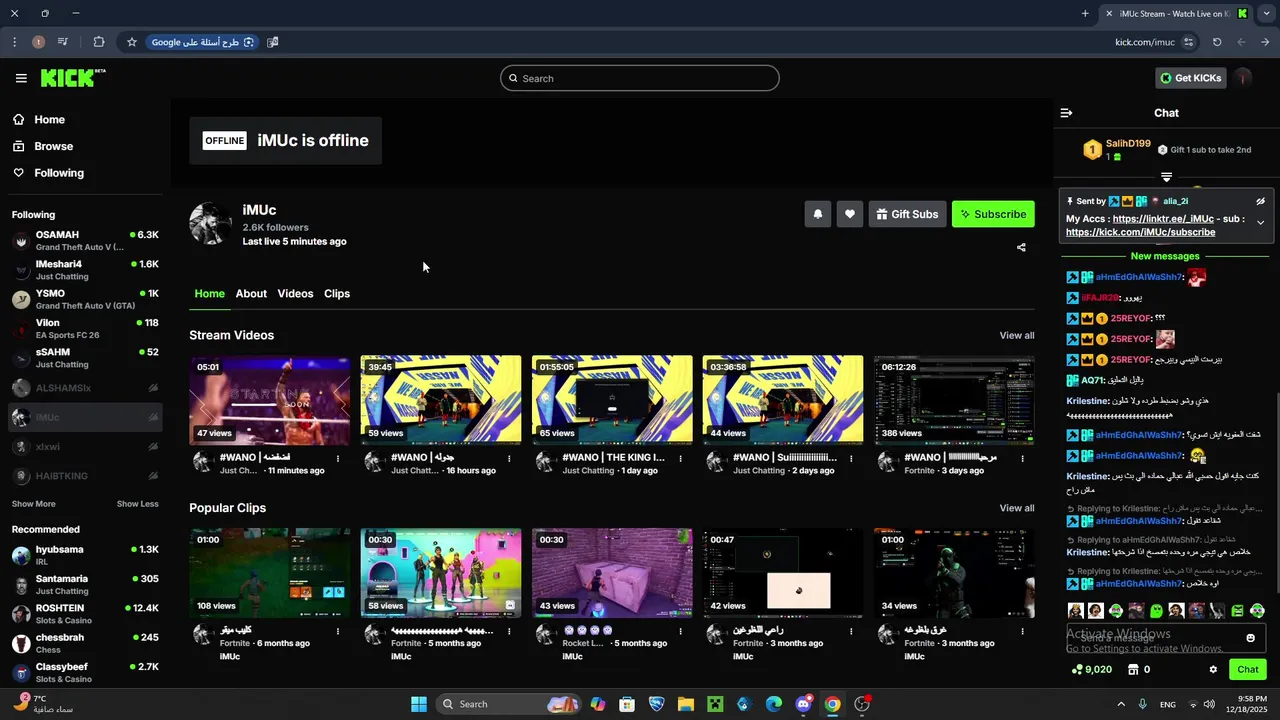
Task: Click Show Less in Following list
Action: 138,504
